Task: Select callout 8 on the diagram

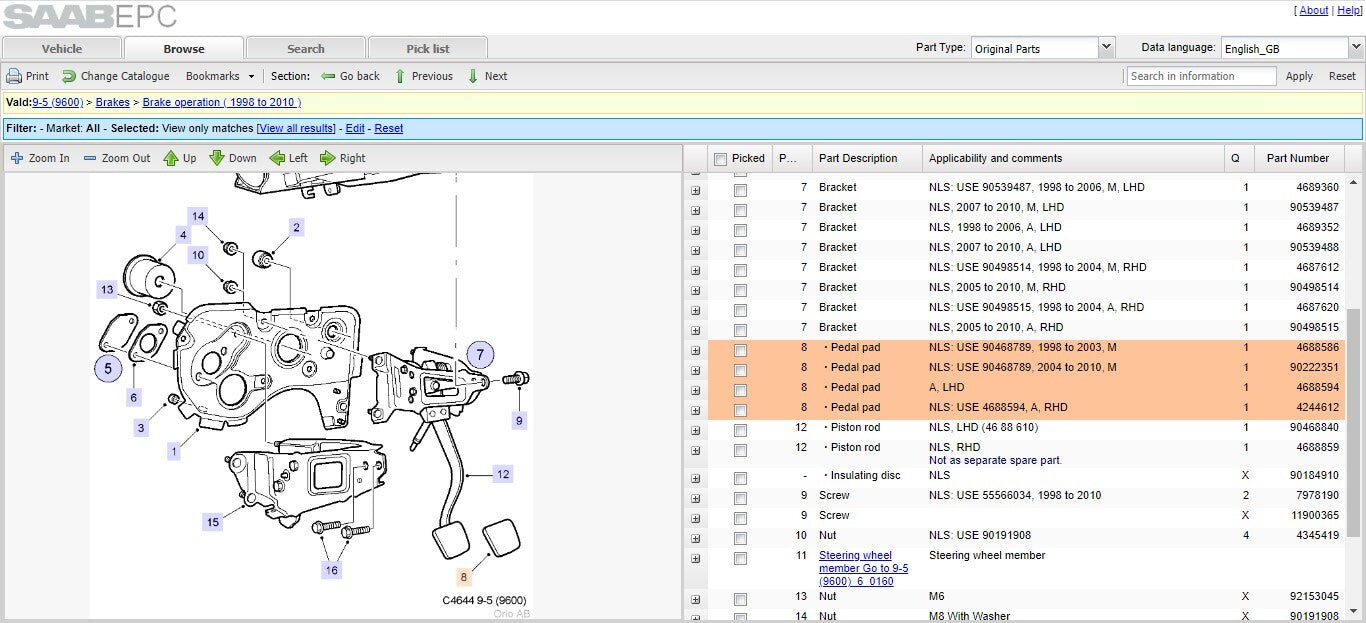Action: pyautogui.click(x=463, y=577)
